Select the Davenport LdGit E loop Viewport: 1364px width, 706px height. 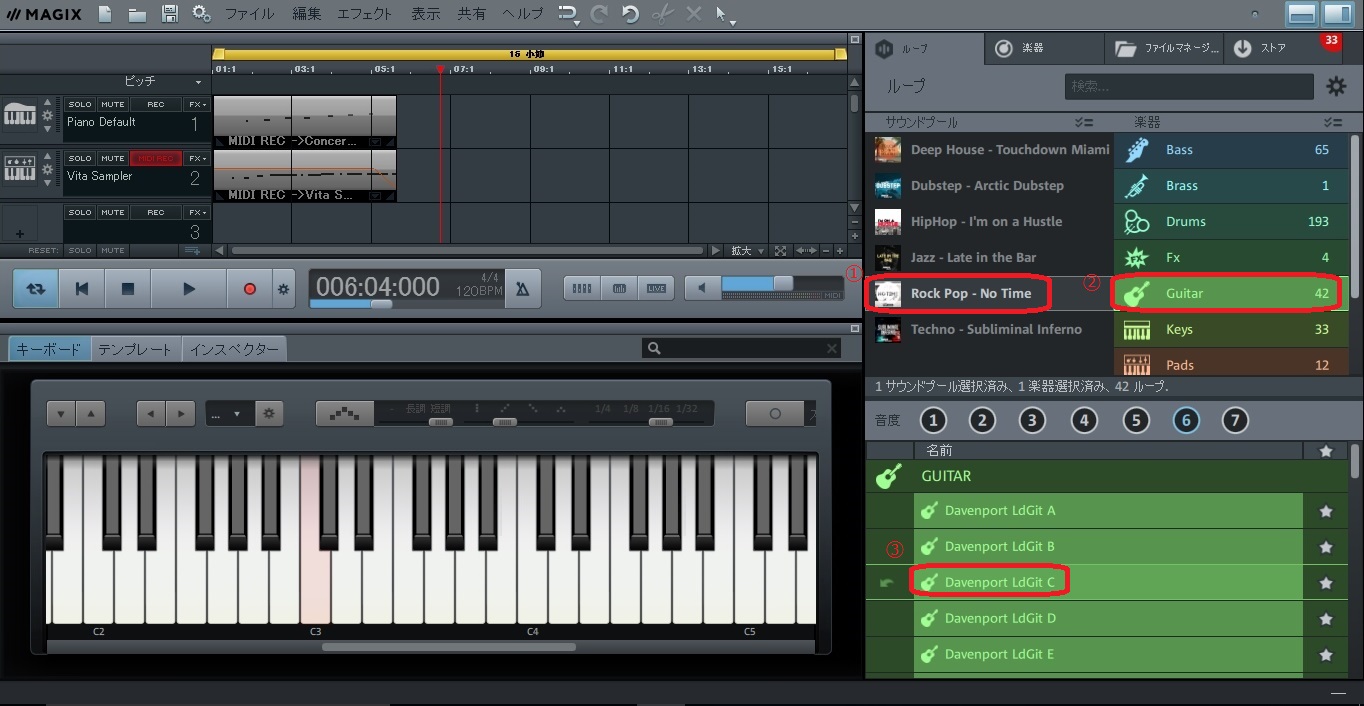pyautogui.click(x=1108, y=655)
